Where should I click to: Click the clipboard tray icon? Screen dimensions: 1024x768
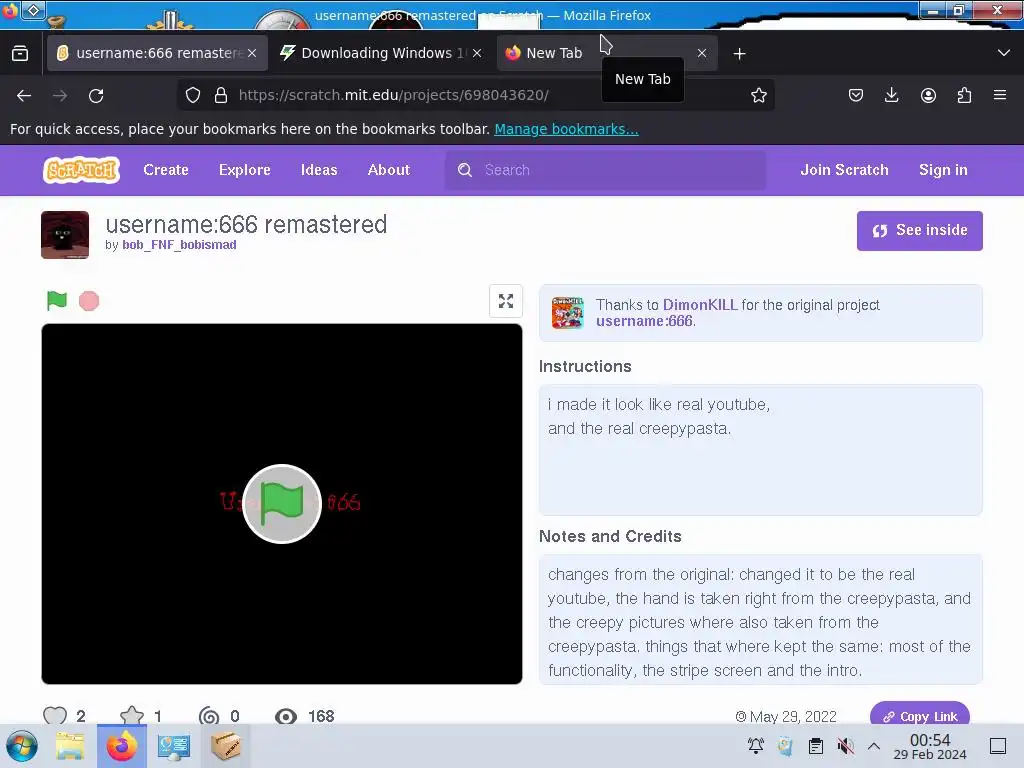pos(816,746)
